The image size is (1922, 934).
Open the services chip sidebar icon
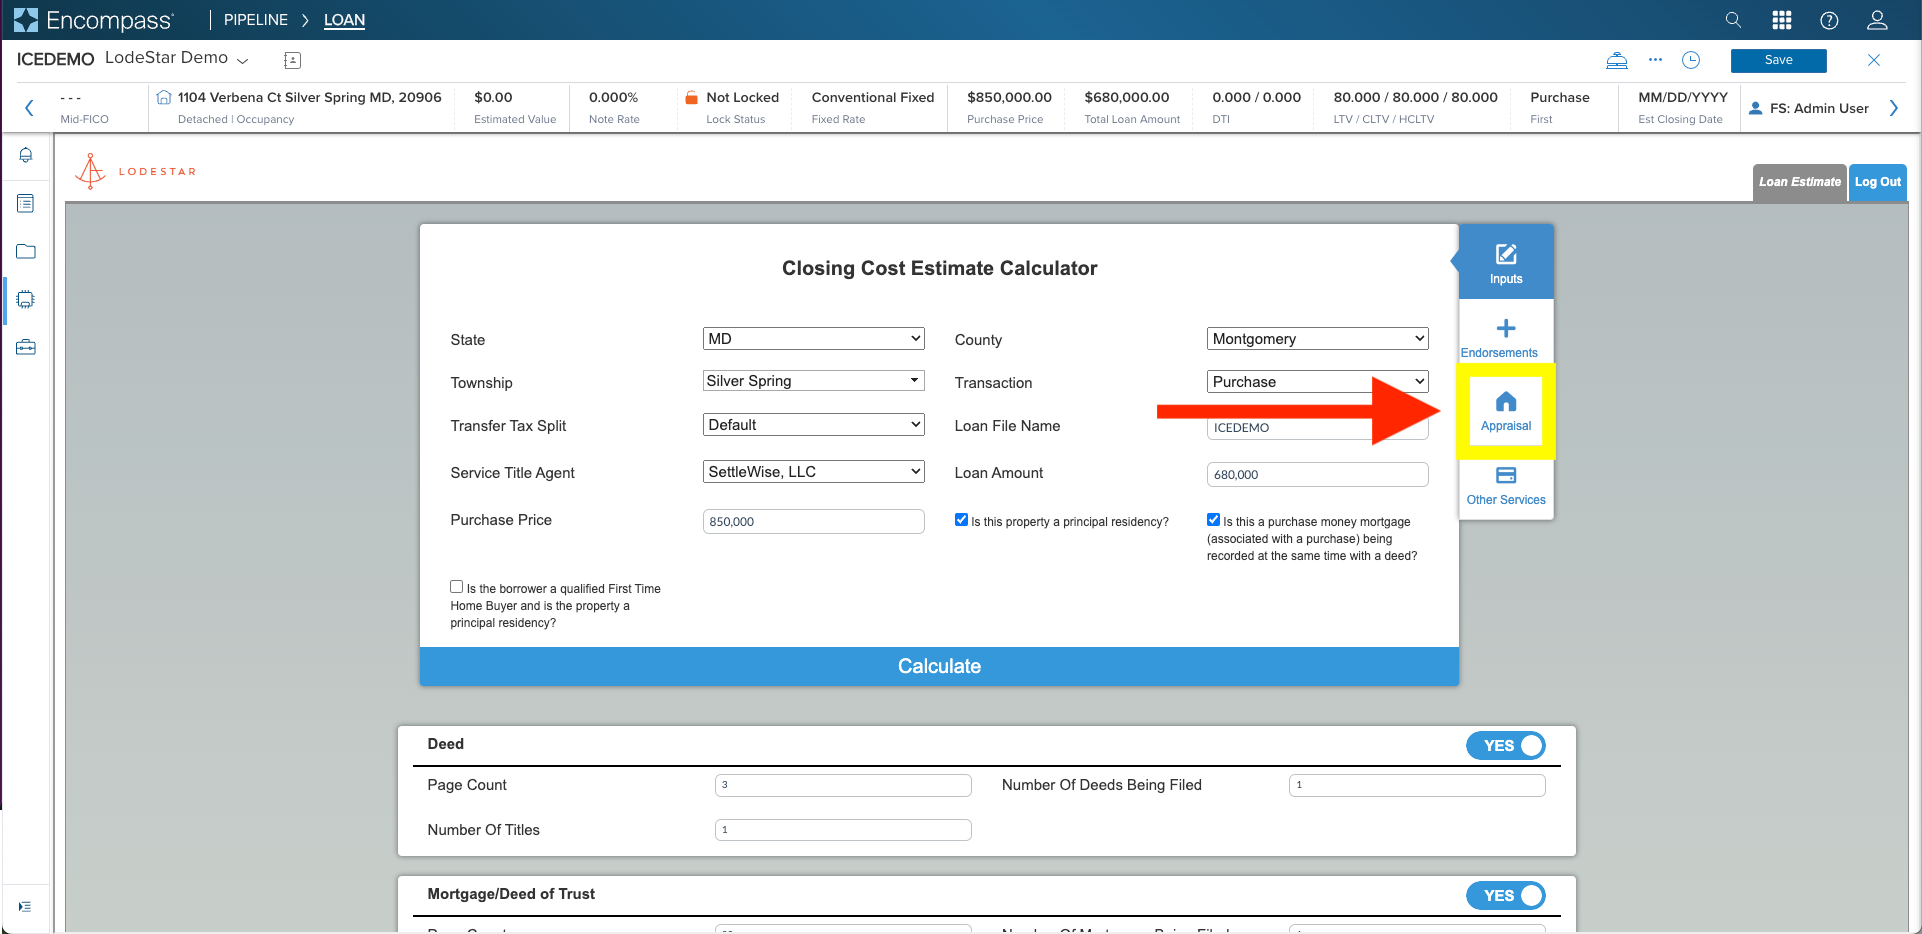point(26,299)
